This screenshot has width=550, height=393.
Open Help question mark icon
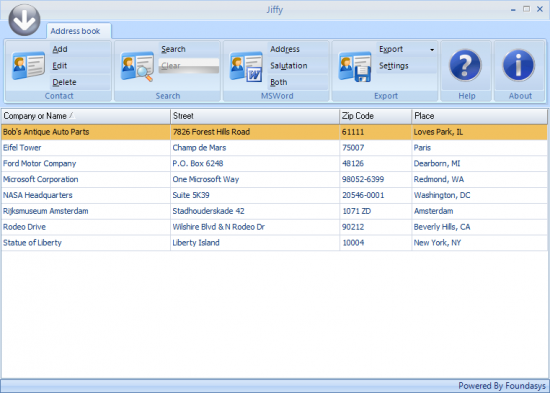tap(465, 65)
